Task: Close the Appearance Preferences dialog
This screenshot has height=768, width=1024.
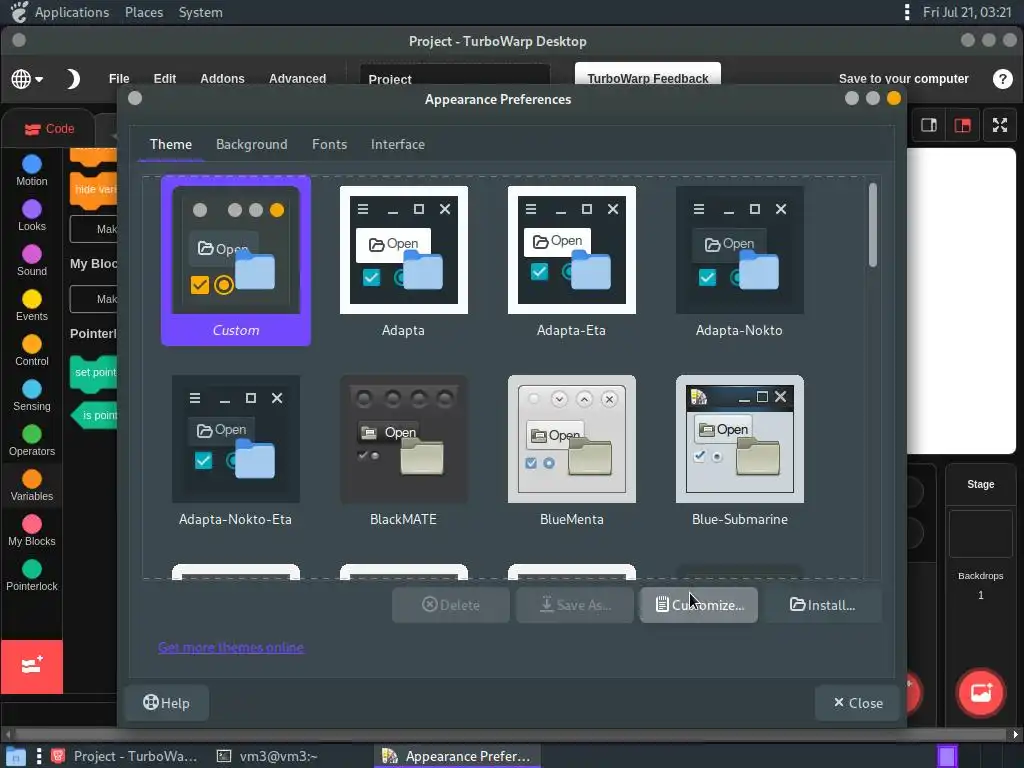Action: (857, 703)
